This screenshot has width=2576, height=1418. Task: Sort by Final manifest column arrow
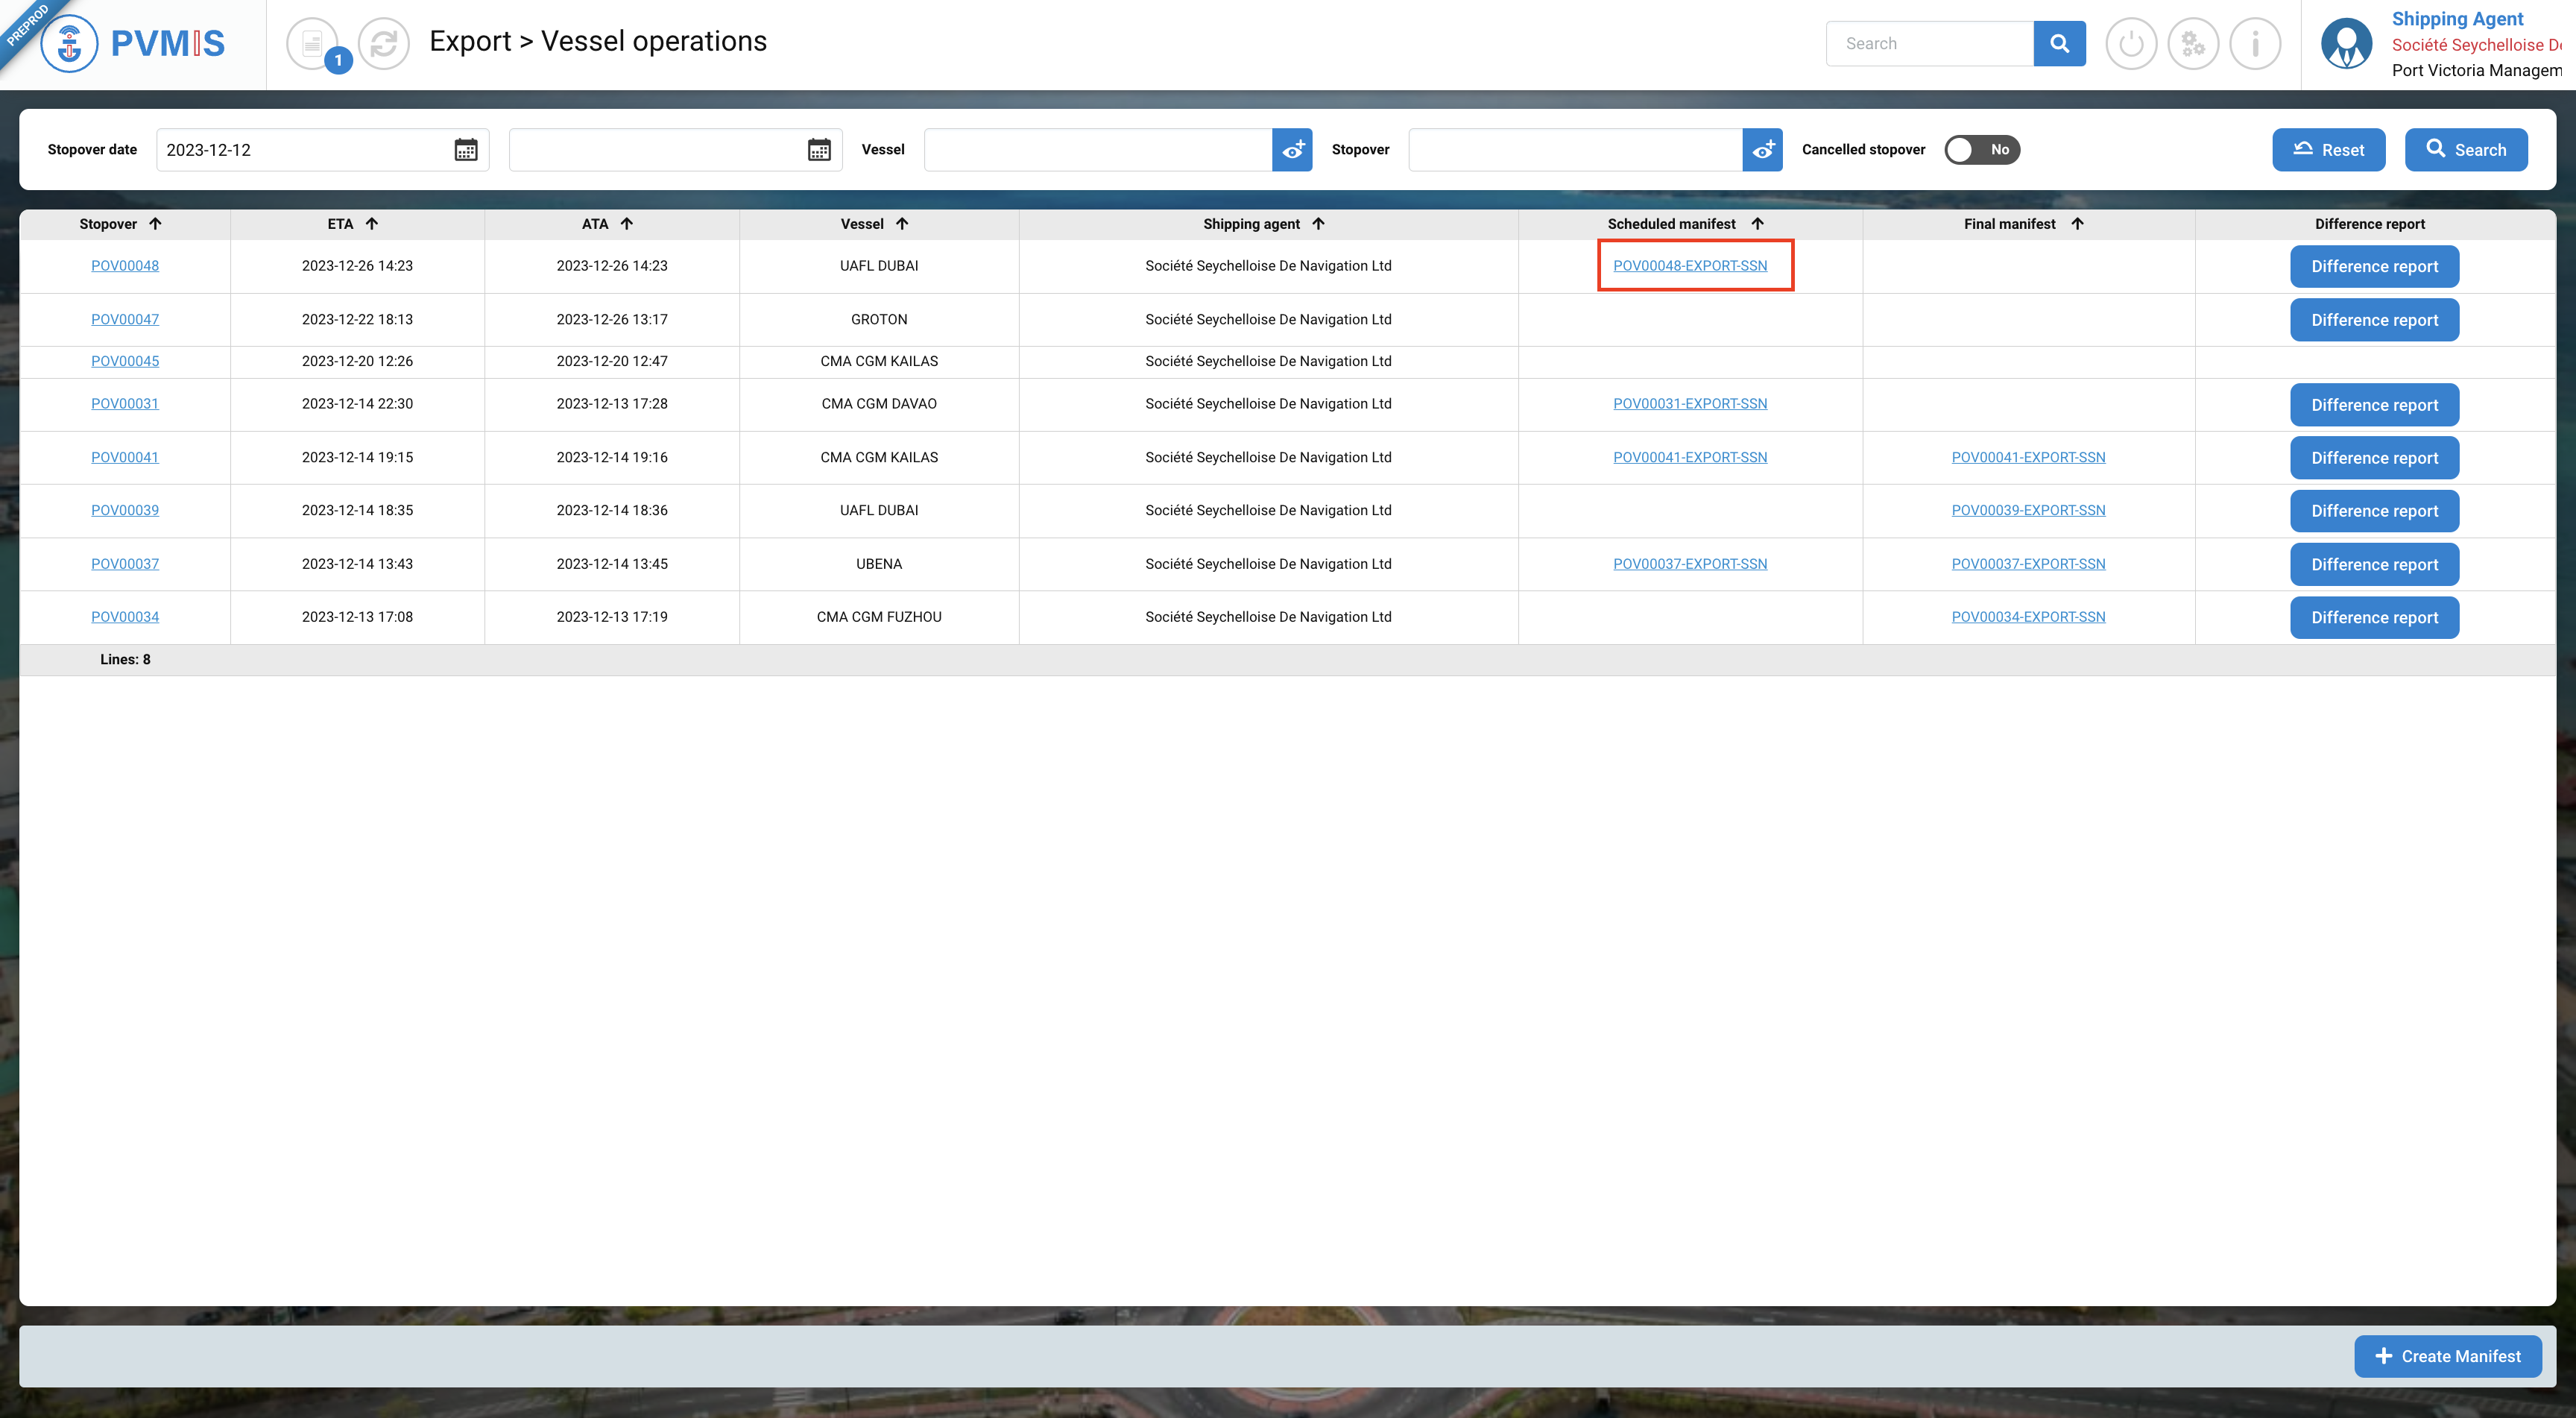(2077, 224)
